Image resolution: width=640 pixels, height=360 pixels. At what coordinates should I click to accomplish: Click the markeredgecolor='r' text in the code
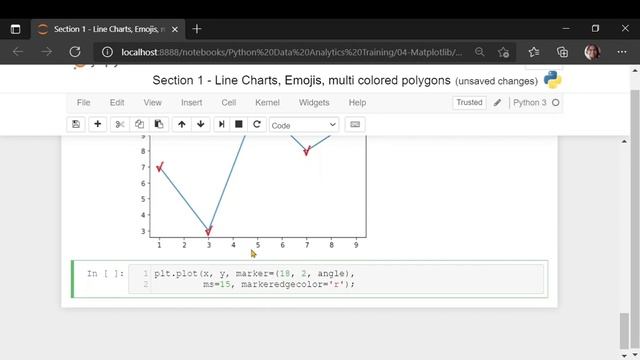[296, 284]
